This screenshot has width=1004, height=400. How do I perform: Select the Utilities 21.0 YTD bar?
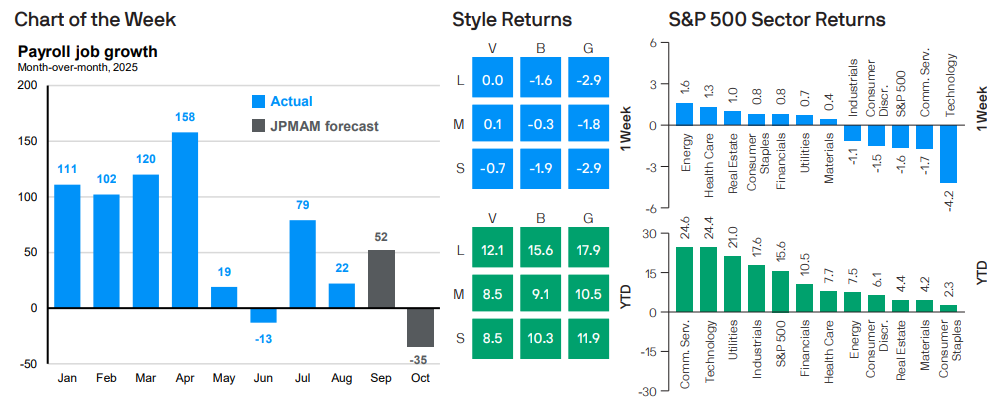(x=733, y=284)
